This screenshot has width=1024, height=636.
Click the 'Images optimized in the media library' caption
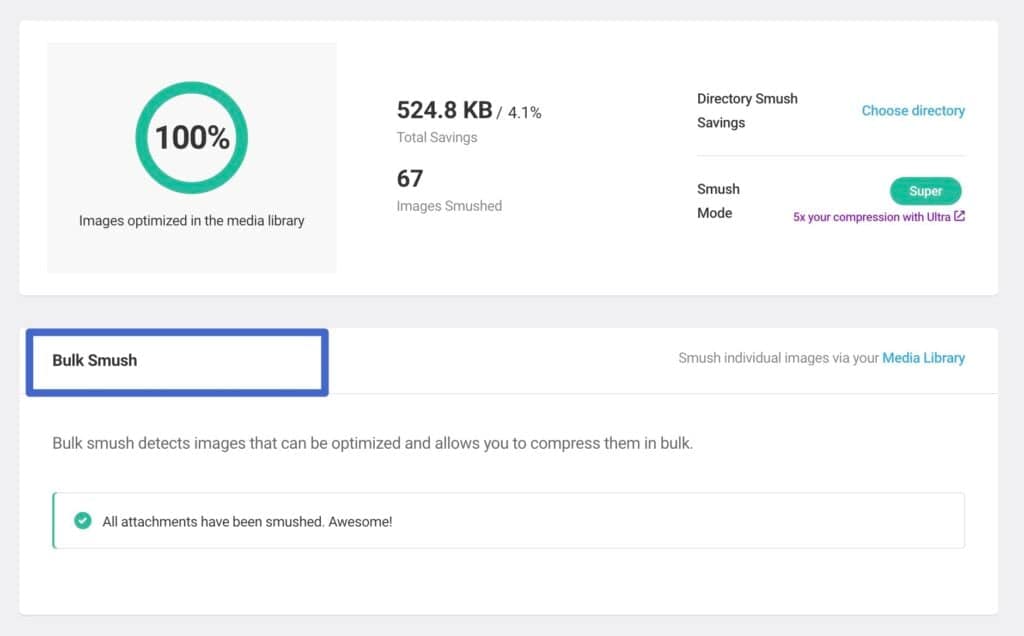192,220
